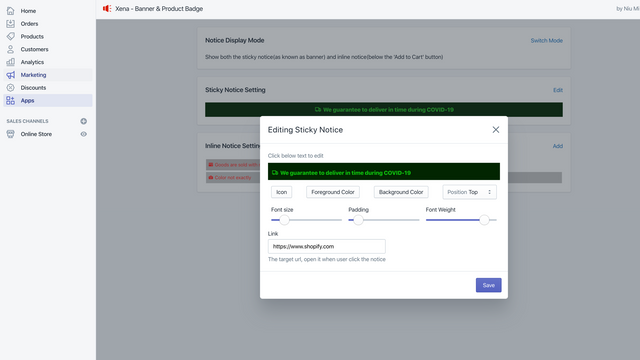Screen dimensions: 640x360
Task: Add a sales channel with plus icon
Action: 84,121
